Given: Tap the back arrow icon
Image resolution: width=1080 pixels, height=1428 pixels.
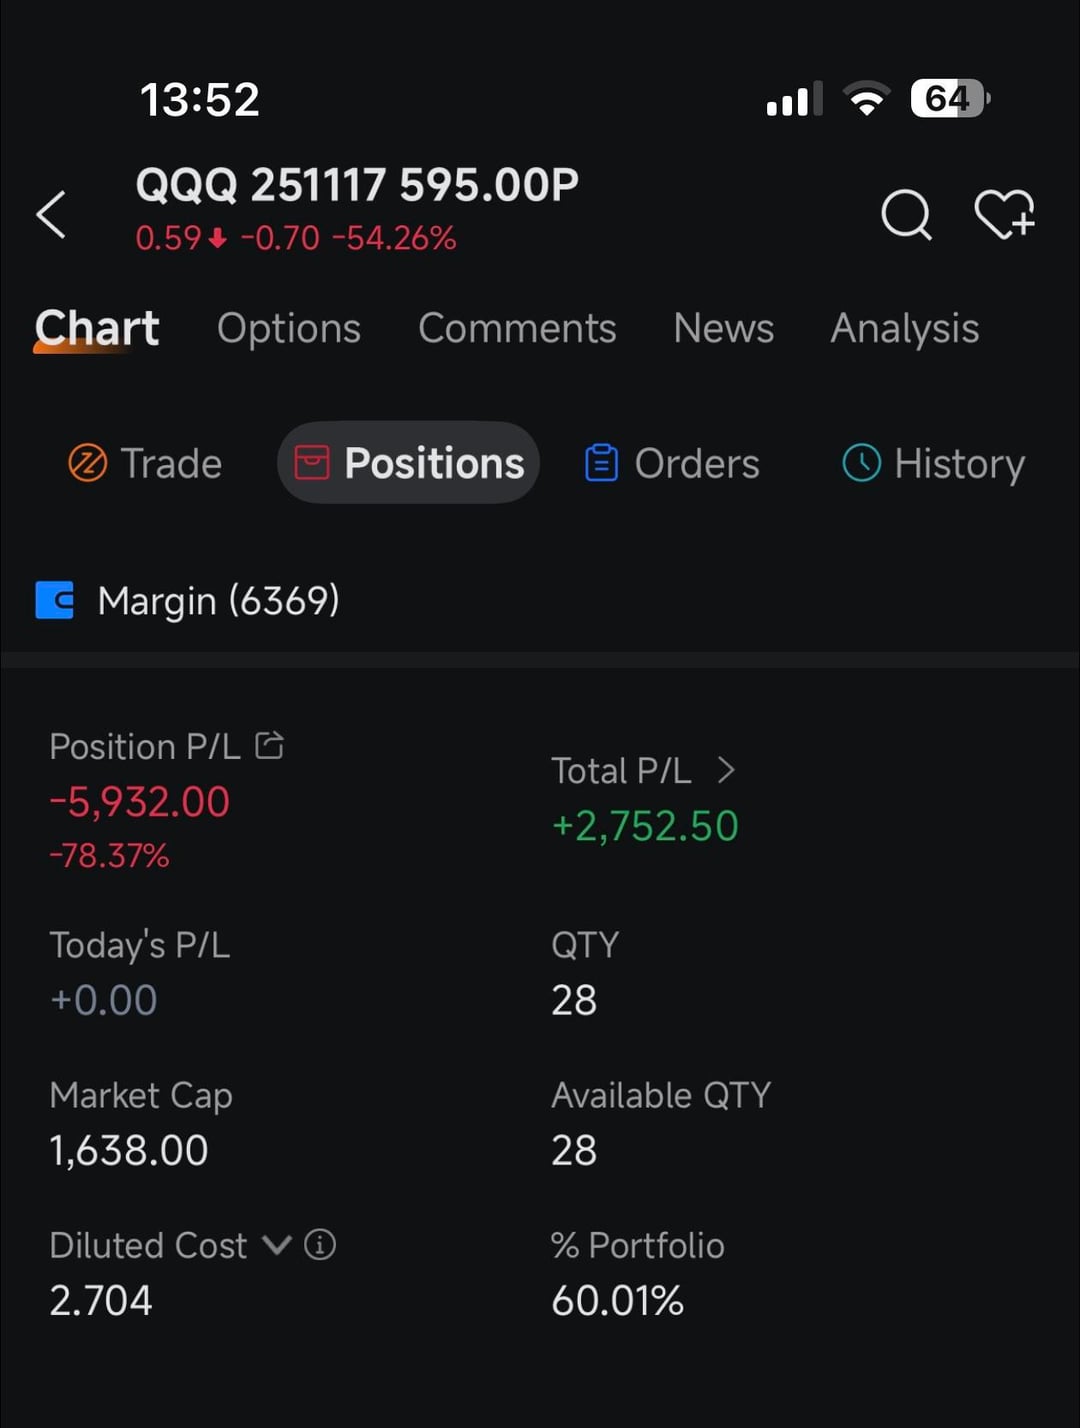Looking at the screenshot, I should [x=51, y=214].
